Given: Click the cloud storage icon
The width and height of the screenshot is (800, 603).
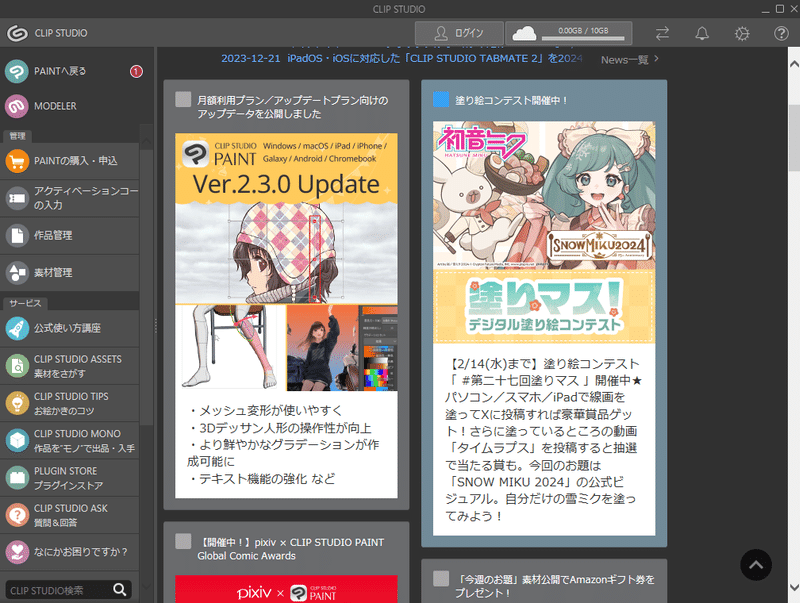Looking at the screenshot, I should (x=524, y=34).
